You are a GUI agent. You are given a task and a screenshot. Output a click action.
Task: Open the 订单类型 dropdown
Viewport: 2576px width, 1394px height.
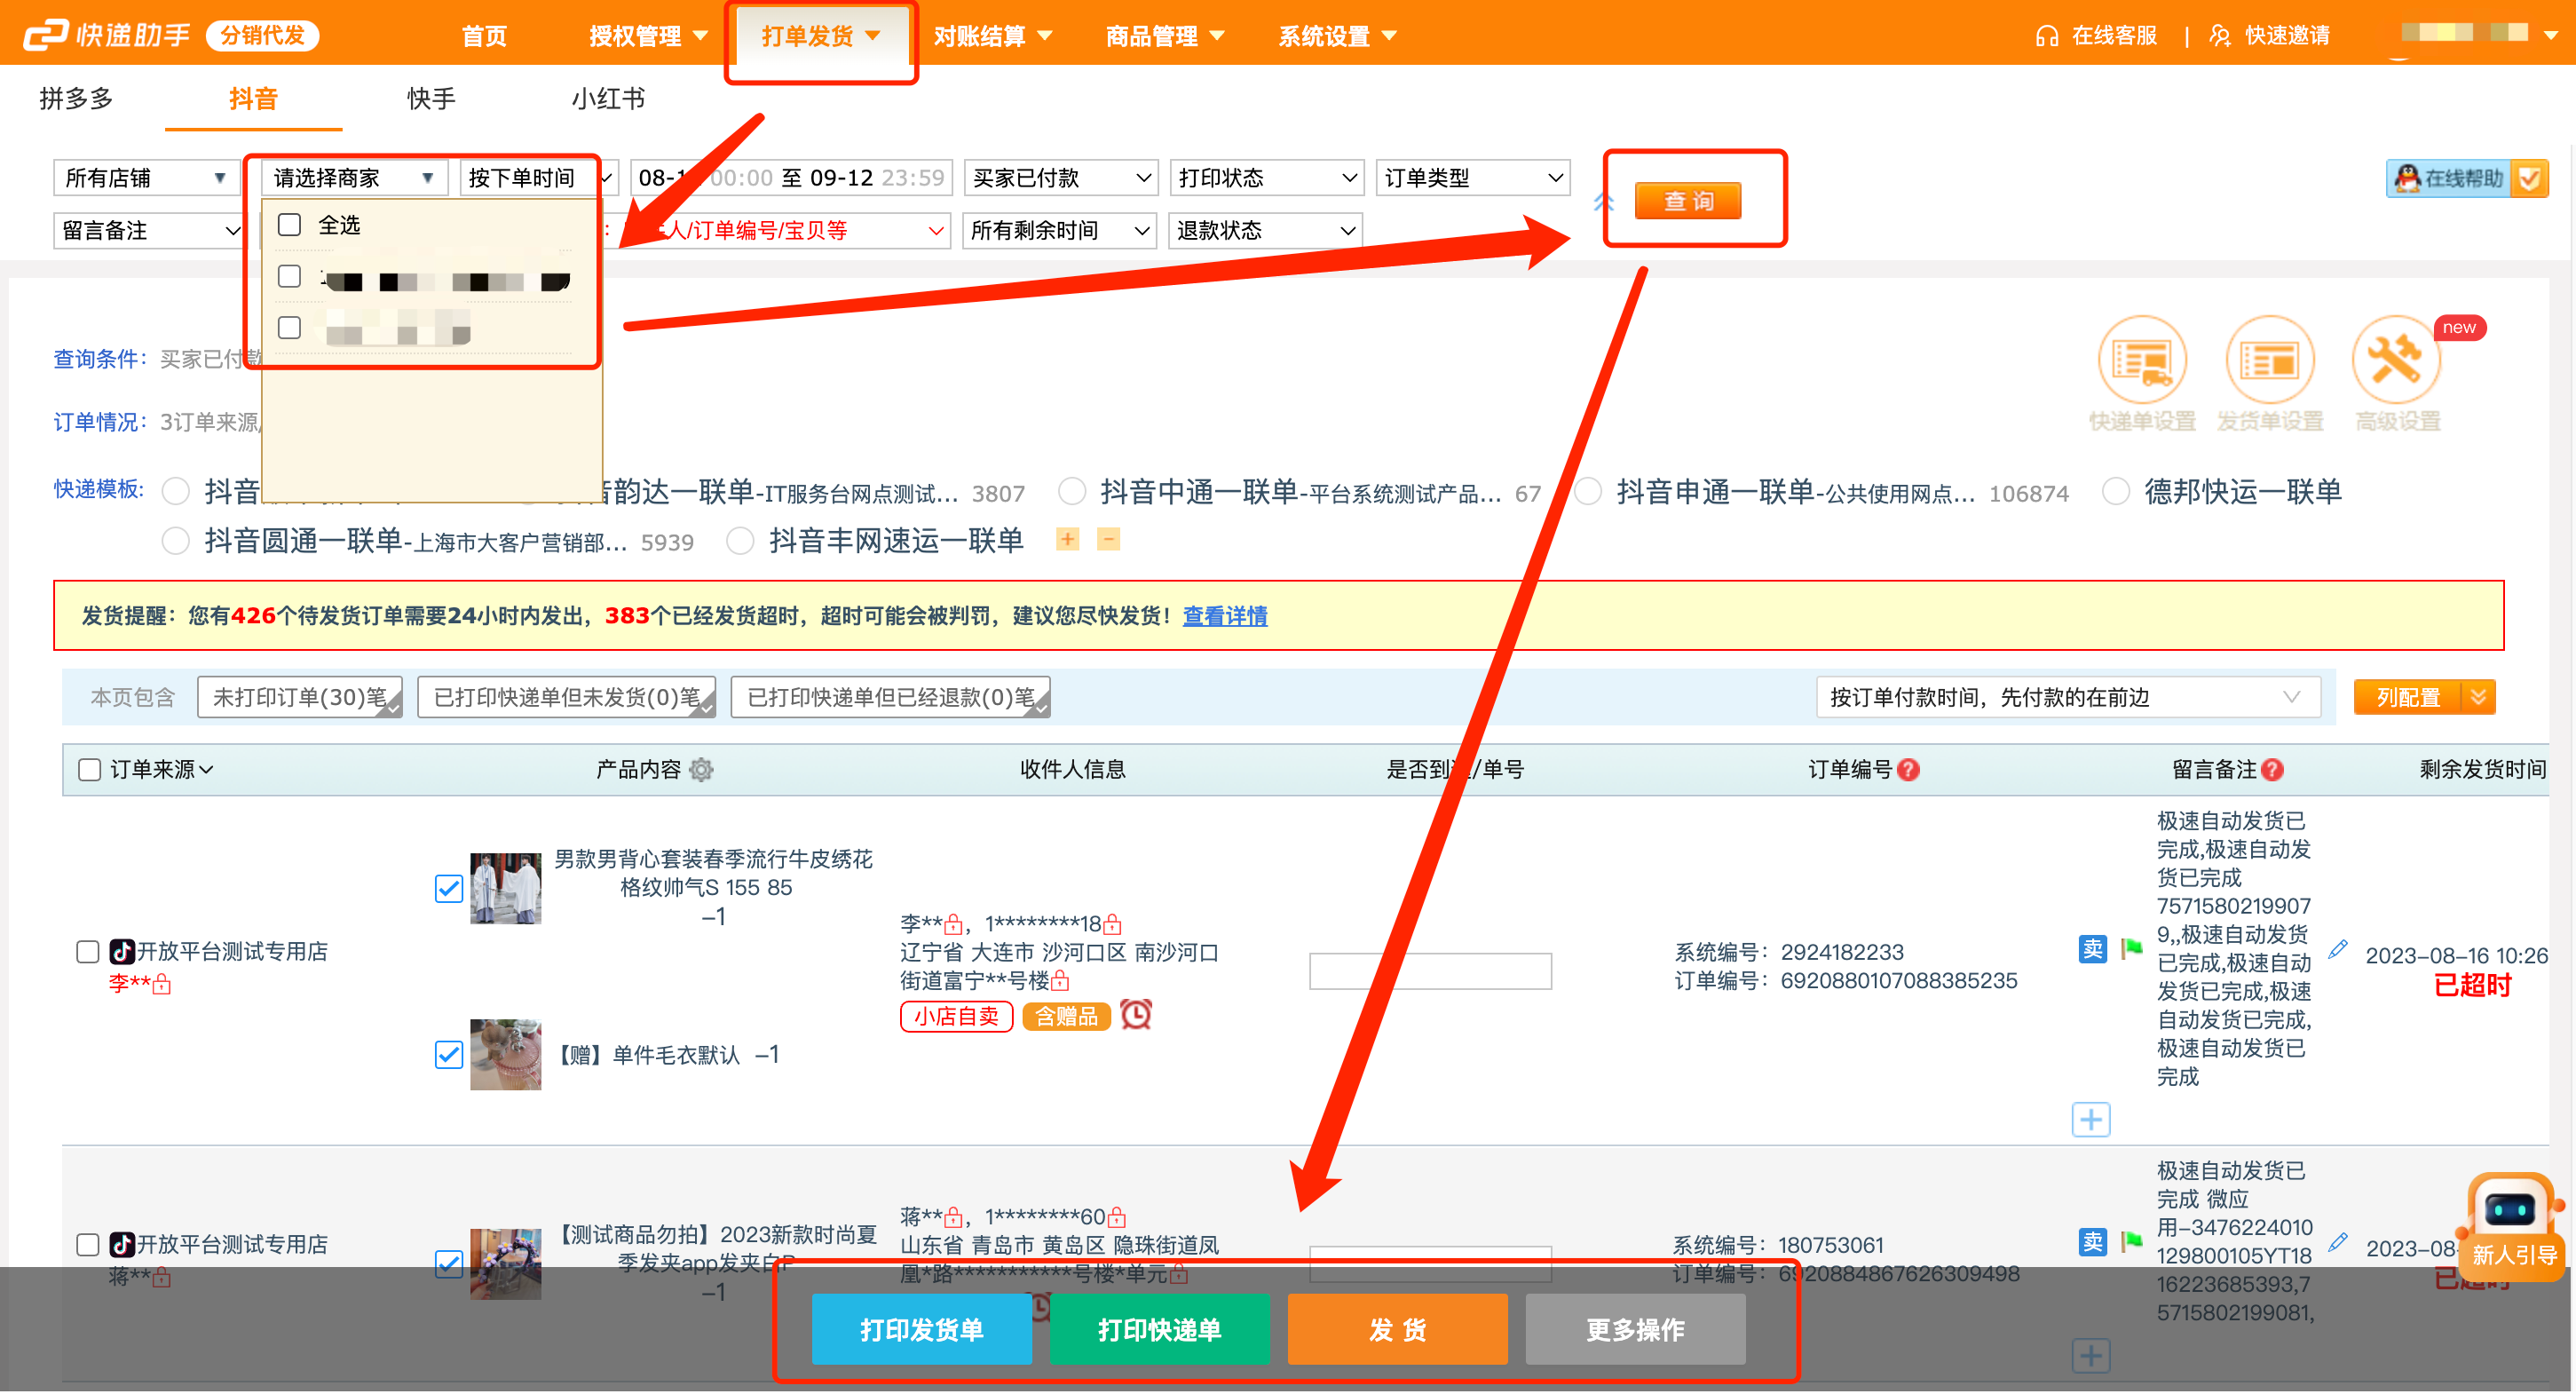tap(1473, 178)
